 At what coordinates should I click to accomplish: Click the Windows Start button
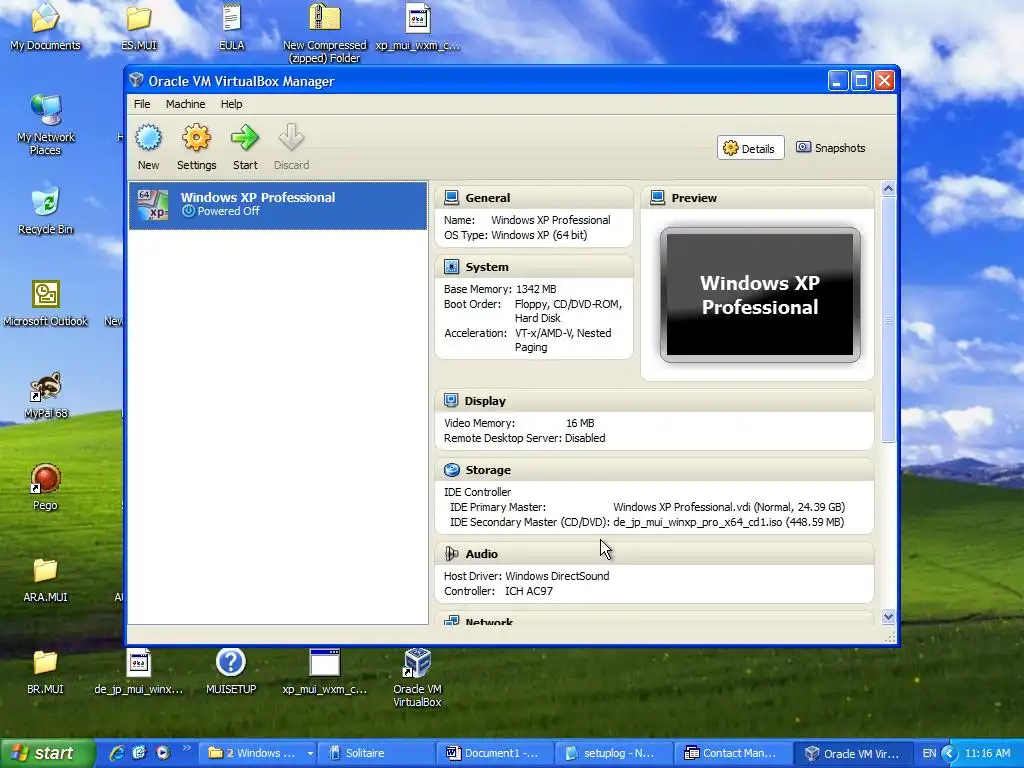point(47,754)
